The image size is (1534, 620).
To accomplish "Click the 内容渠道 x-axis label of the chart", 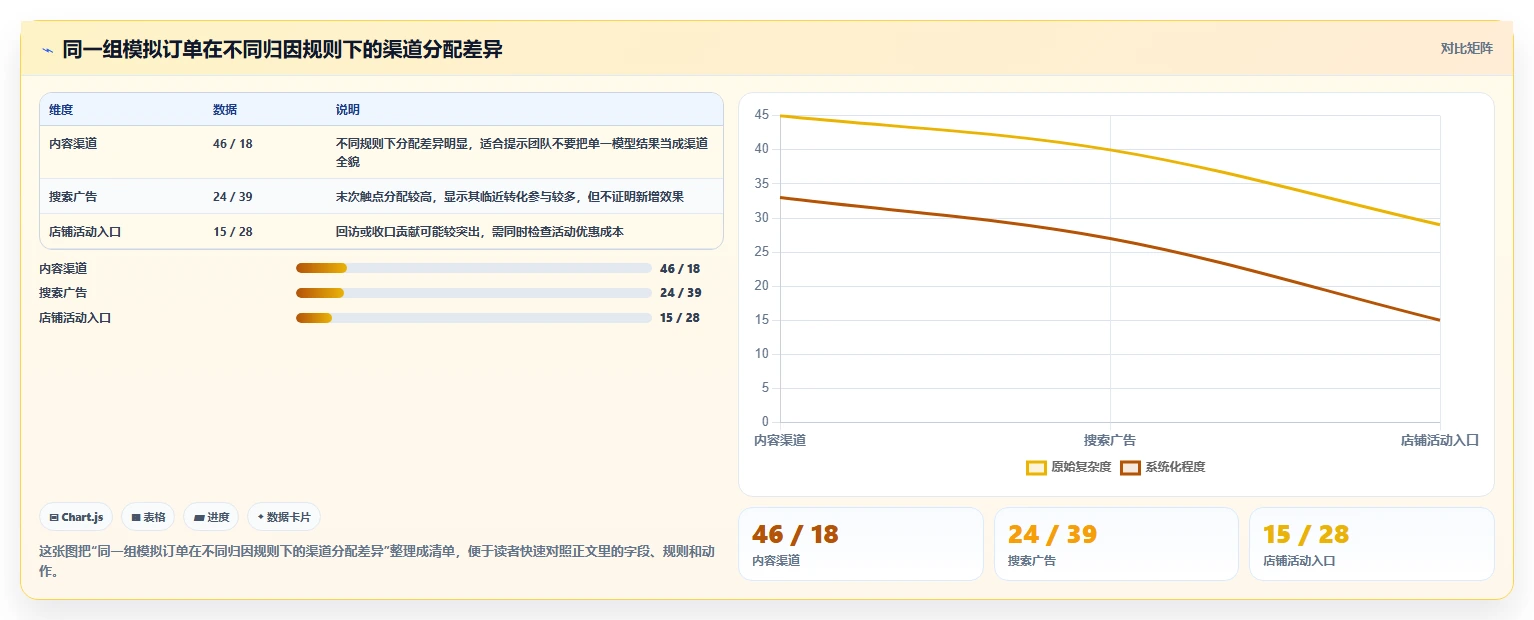I will click(780, 440).
